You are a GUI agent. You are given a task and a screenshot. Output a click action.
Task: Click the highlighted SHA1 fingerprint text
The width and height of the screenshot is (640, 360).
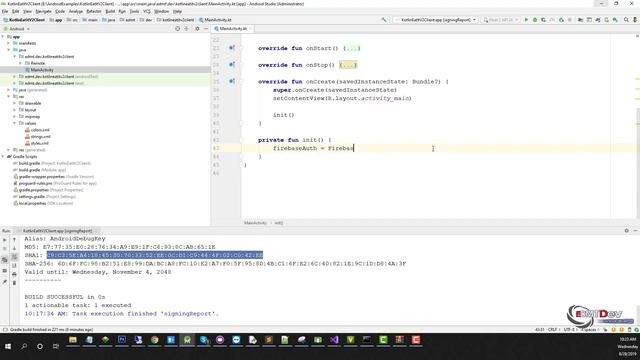tap(155, 255)
